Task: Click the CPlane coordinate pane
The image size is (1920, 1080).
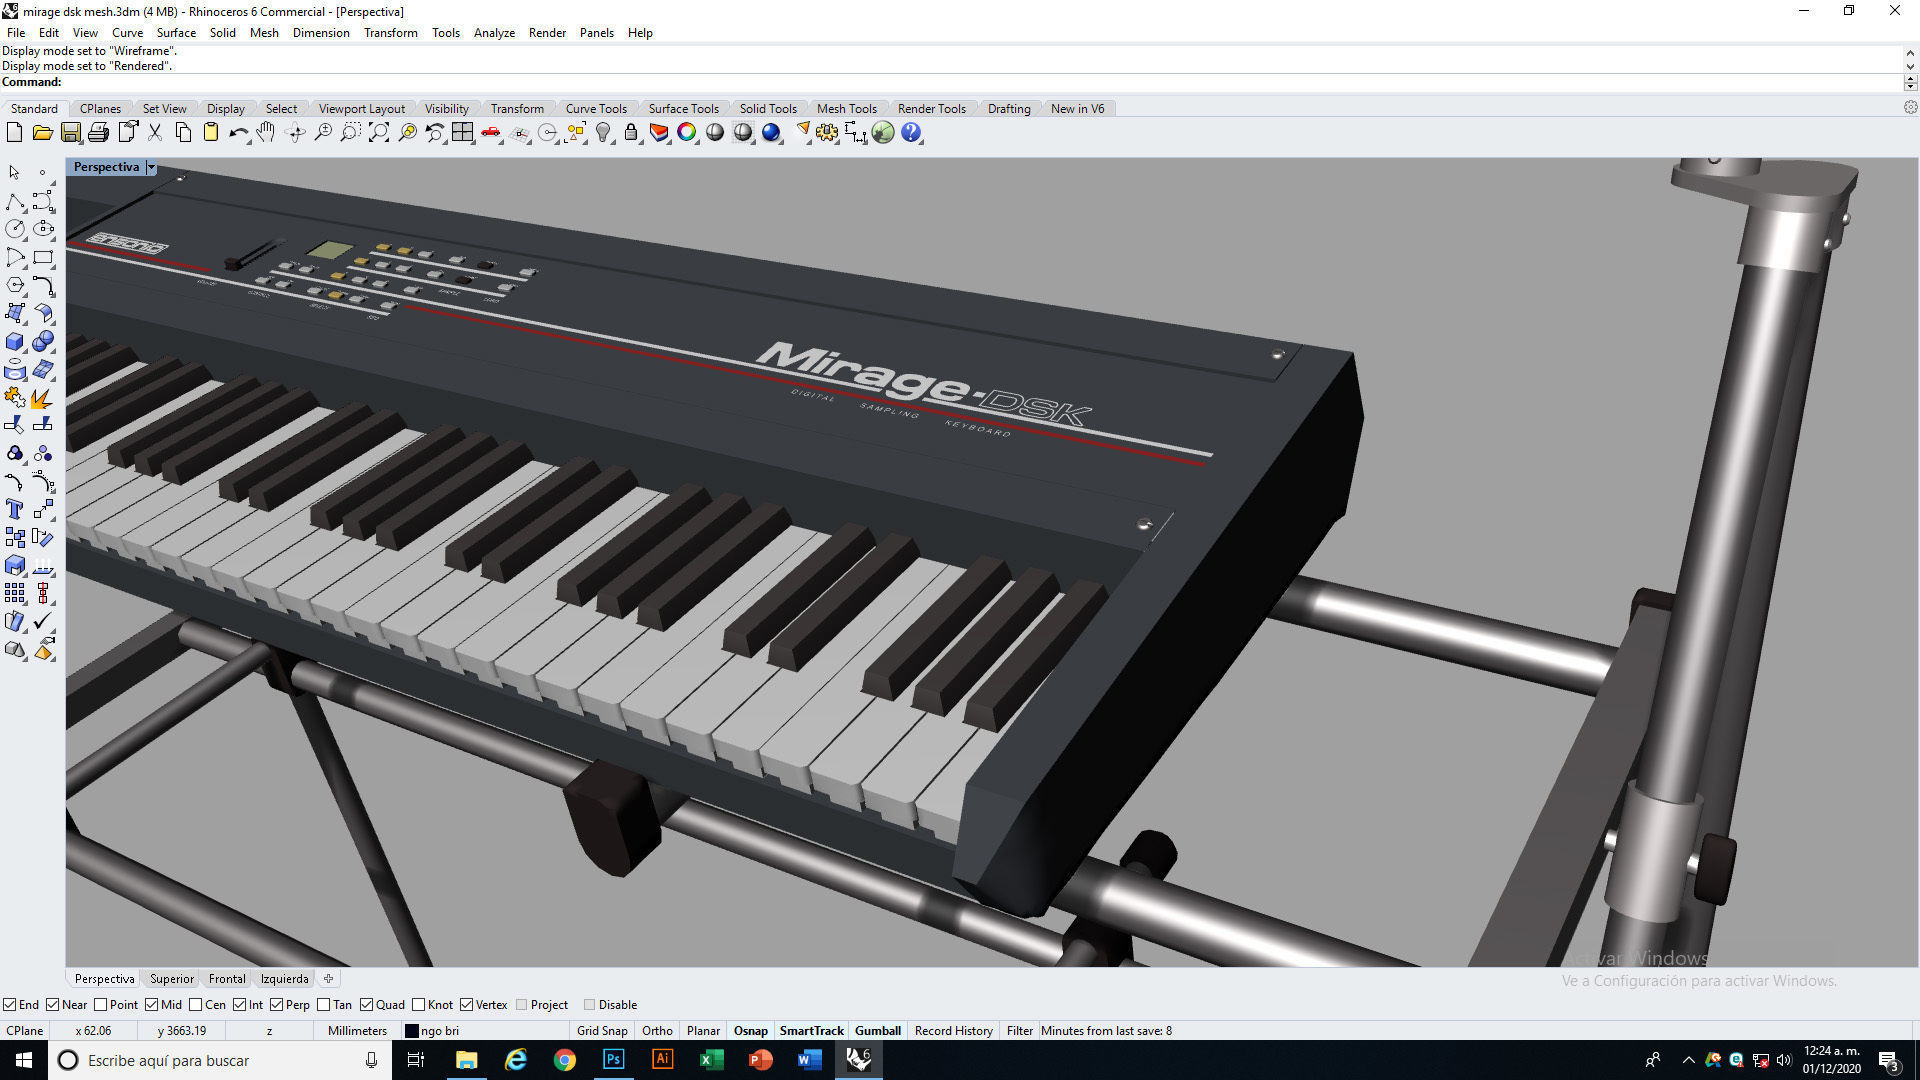Action: (25, 1031)
